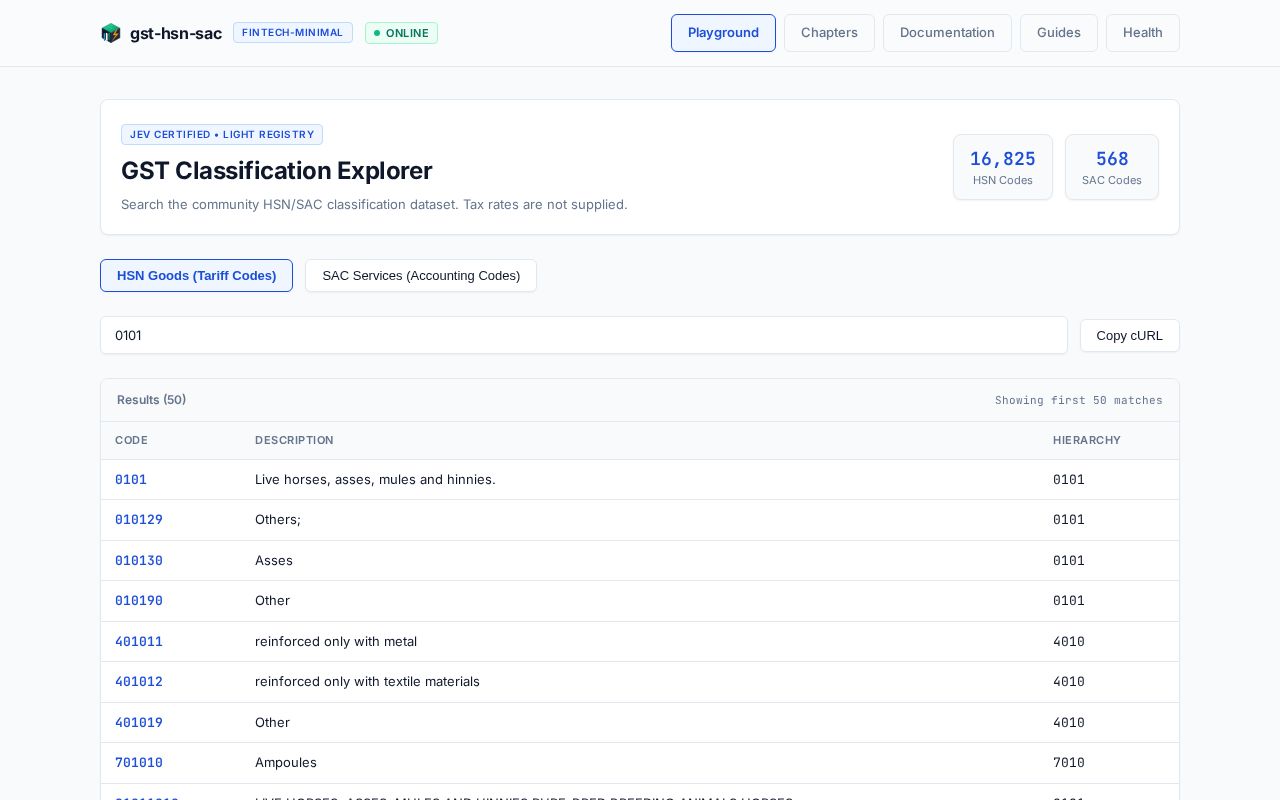Open HSN code 401019 link
Viewport: 1280px width, 800px height.
(x=139, y=723)
